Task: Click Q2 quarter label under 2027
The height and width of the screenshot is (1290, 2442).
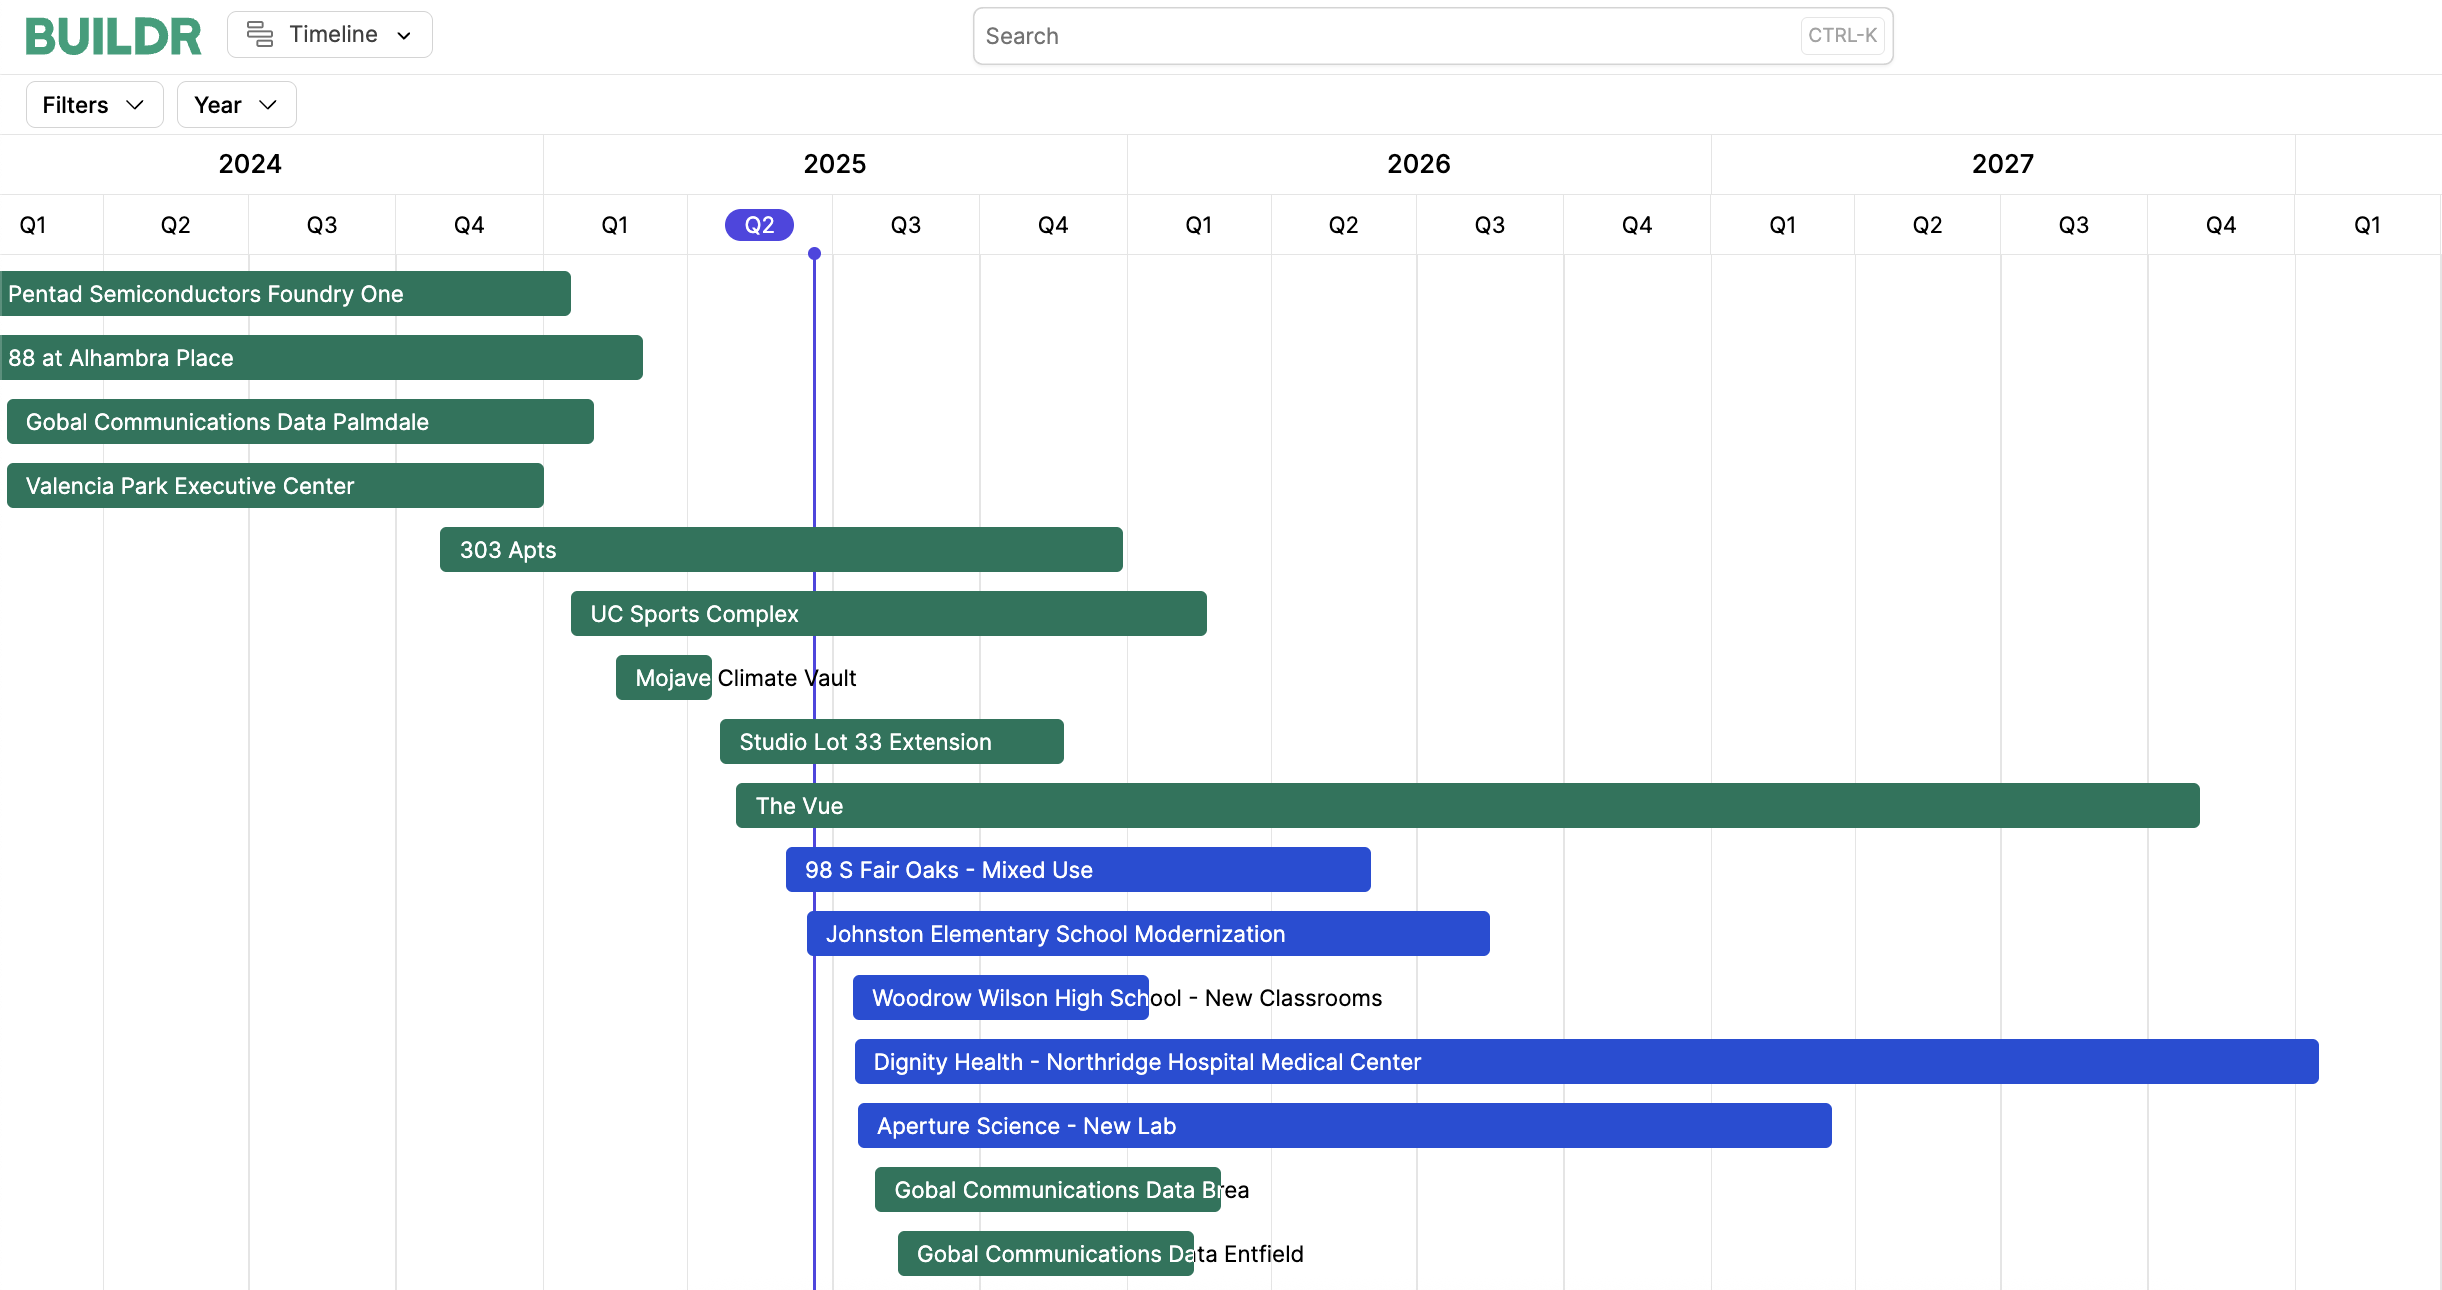Action: [1928, 225]
